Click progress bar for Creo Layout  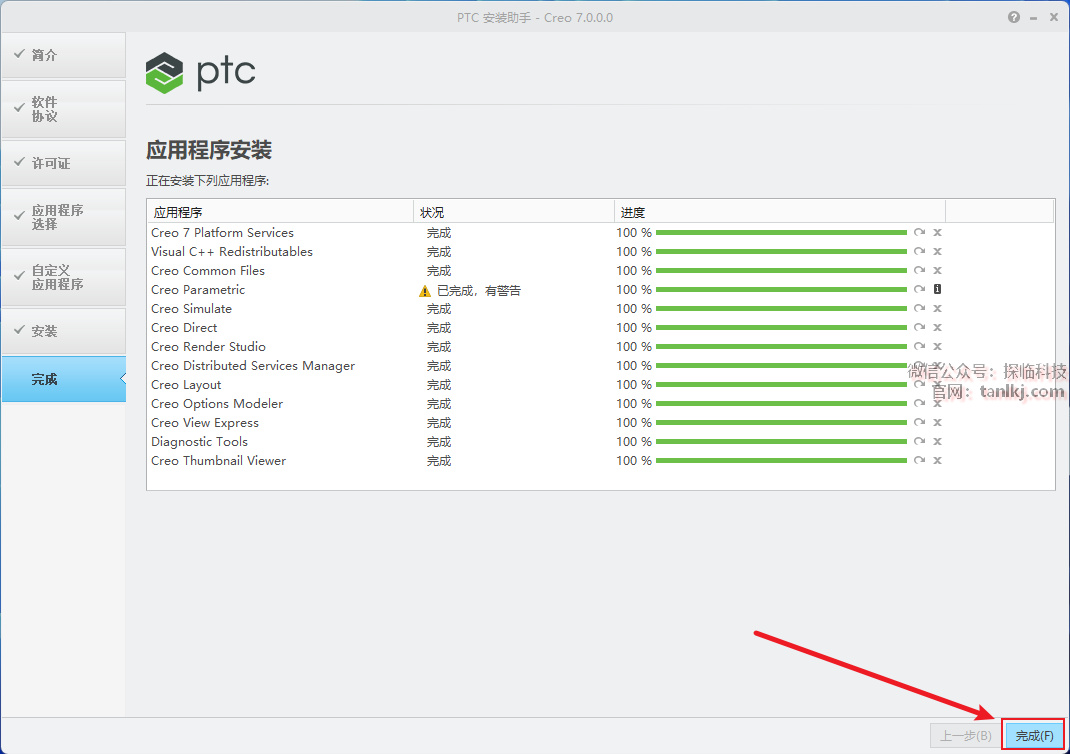pyautogui.click(x=781, y=385)
